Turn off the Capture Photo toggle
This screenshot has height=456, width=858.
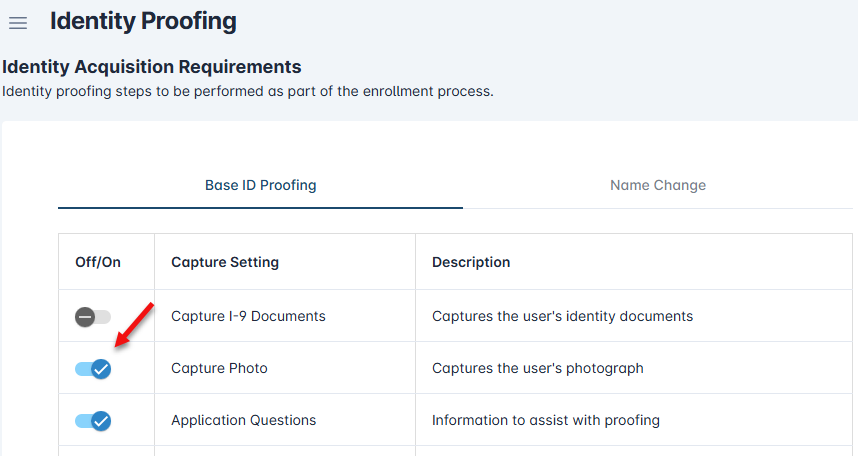click(93, 369)
